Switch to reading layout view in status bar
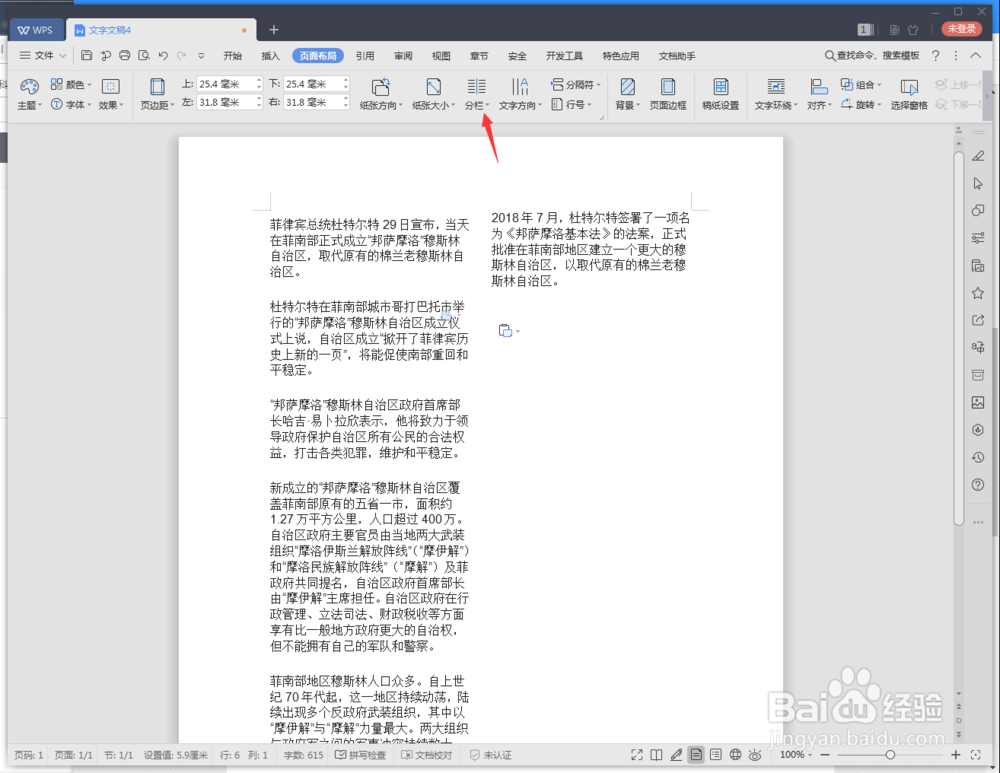The width and height of the screenshot is (1000, 773). (x=656, y=755)
